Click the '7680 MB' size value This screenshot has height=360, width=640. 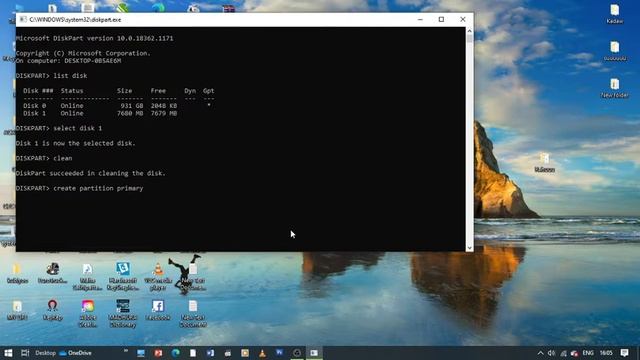(x=130, y=113)
